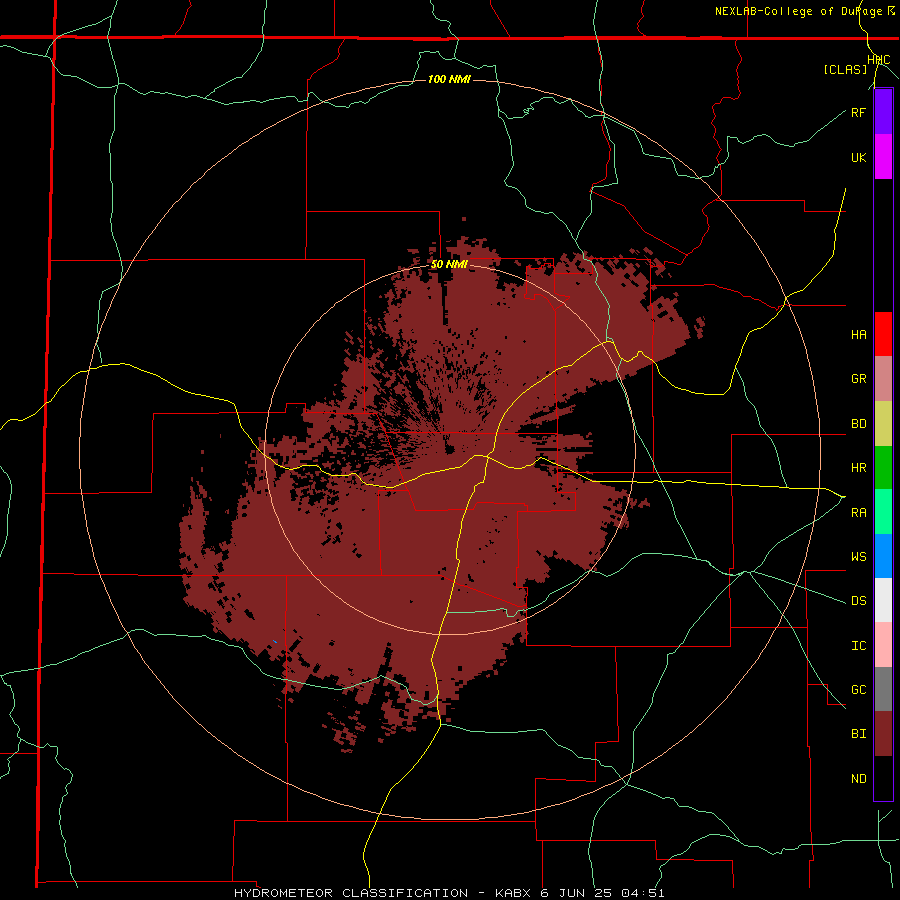Viewport: 900px width, 900px height.
Task: Click the 'WS' legend label
Action: click(x=858, y=557)
